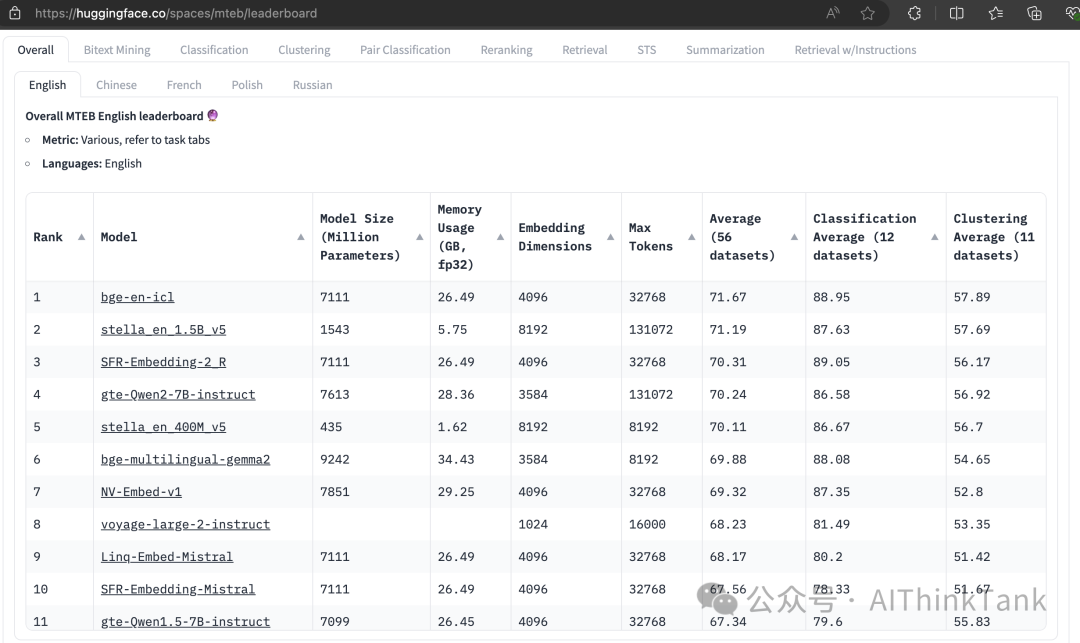
Task: Switch to the Russian language tab
Action: pos(313,85)
